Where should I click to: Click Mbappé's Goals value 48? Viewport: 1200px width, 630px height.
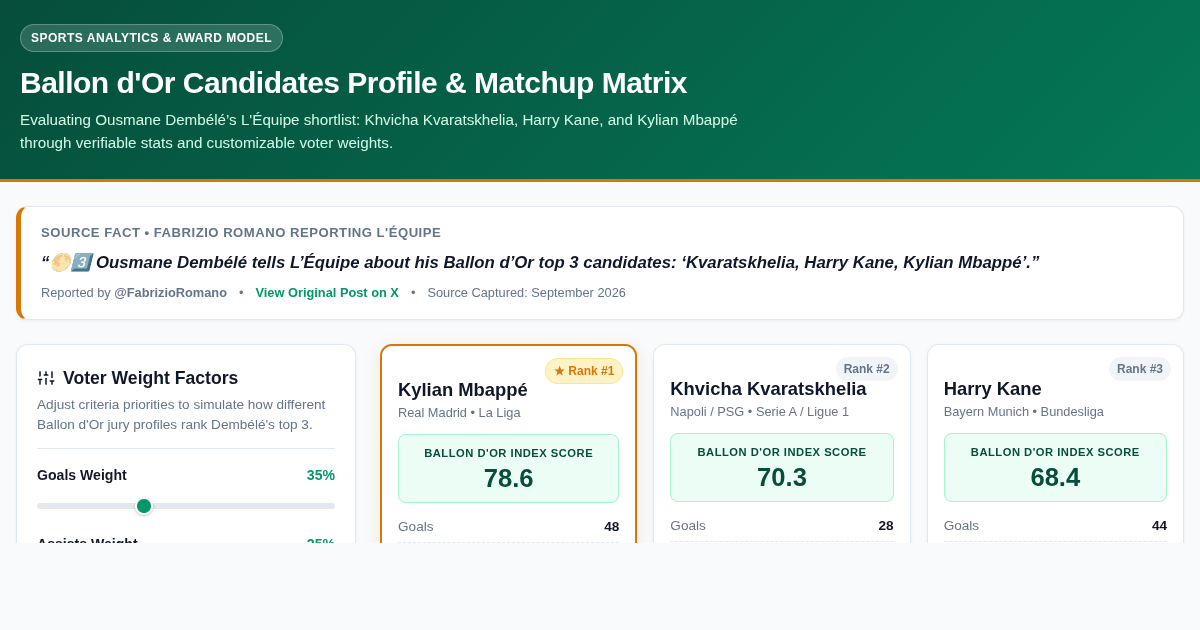(611, 526)
